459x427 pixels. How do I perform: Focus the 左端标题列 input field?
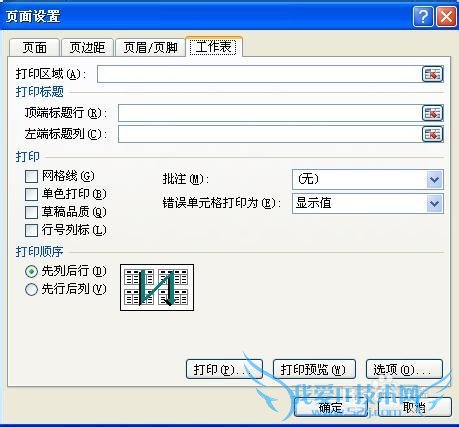point(270,134)
